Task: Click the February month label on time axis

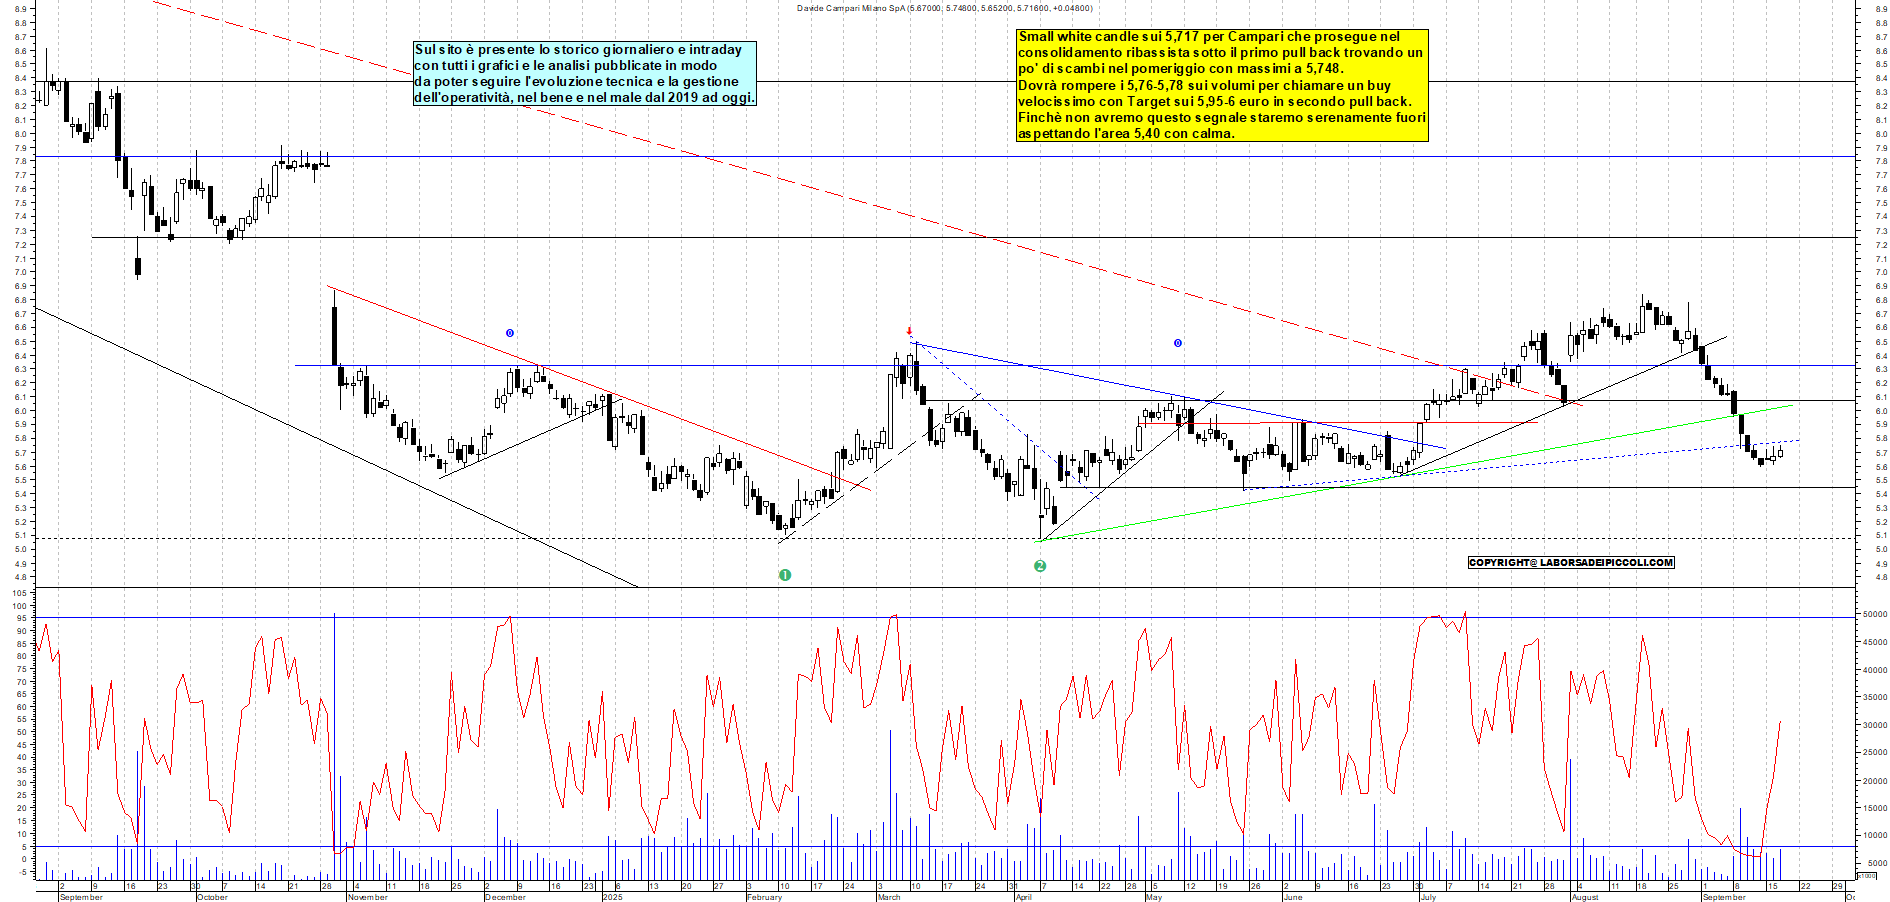Action: coord(765,897)
